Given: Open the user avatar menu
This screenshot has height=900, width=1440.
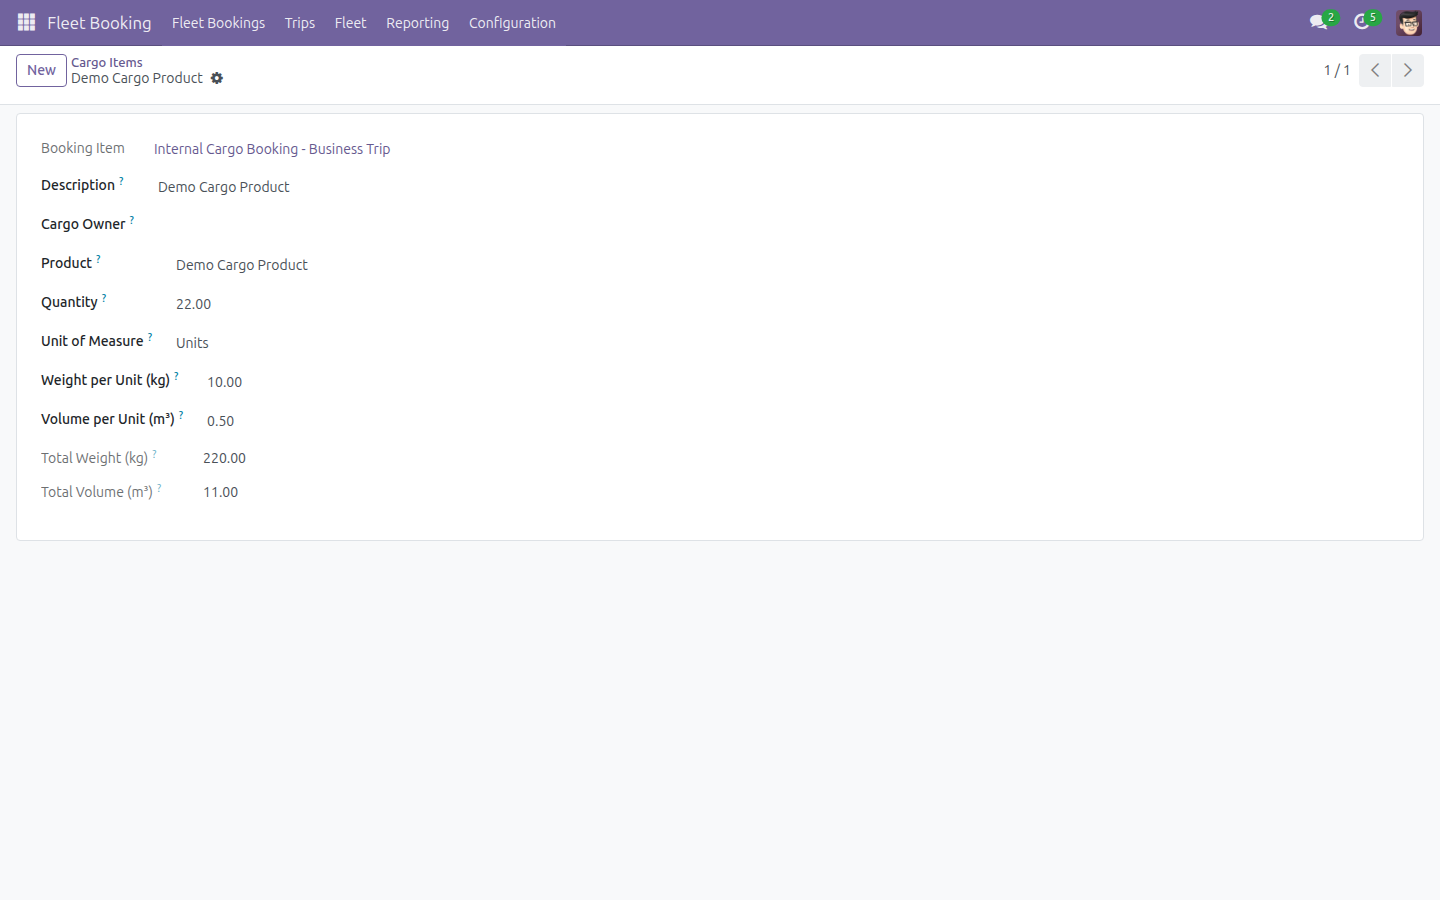Looking at the screenshot, I should (1409, 22).
